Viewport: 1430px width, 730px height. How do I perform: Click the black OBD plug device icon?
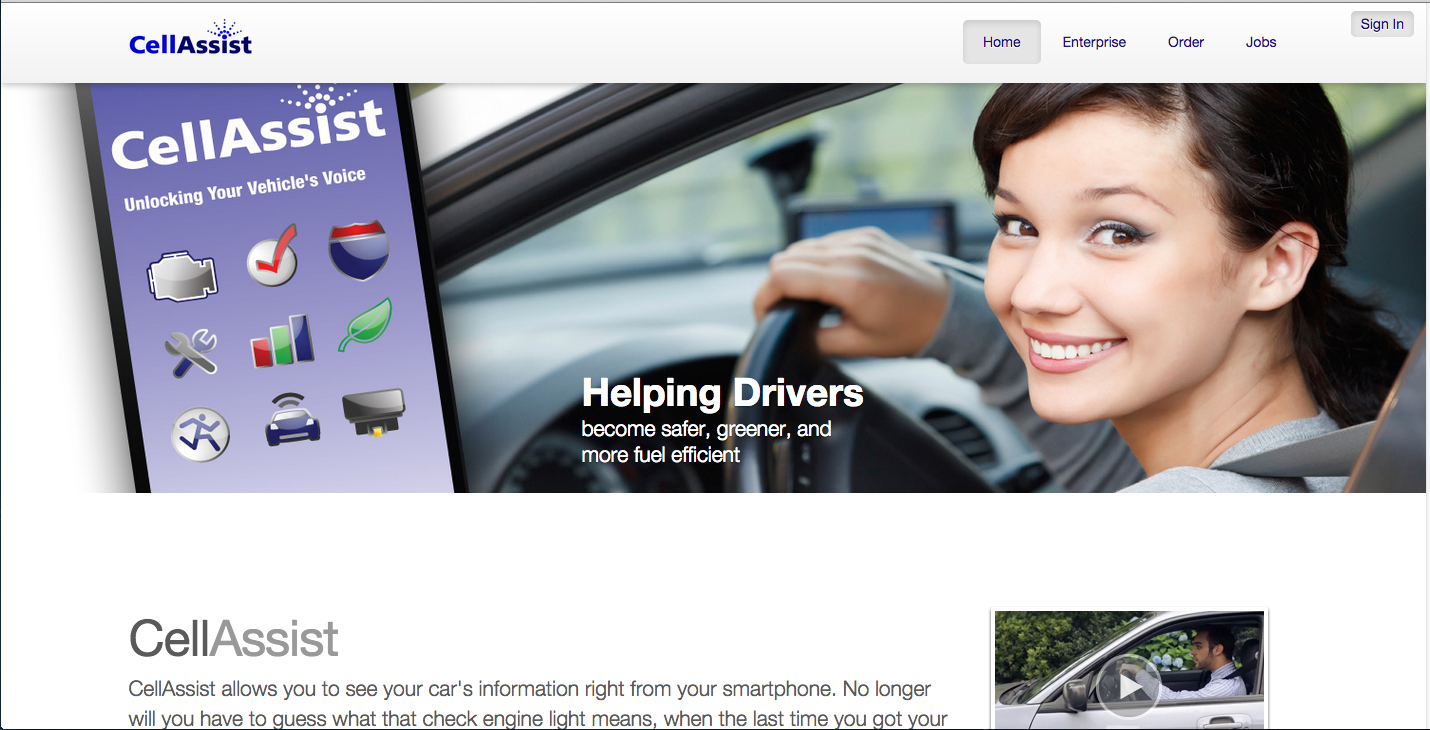tap(373, 412)
